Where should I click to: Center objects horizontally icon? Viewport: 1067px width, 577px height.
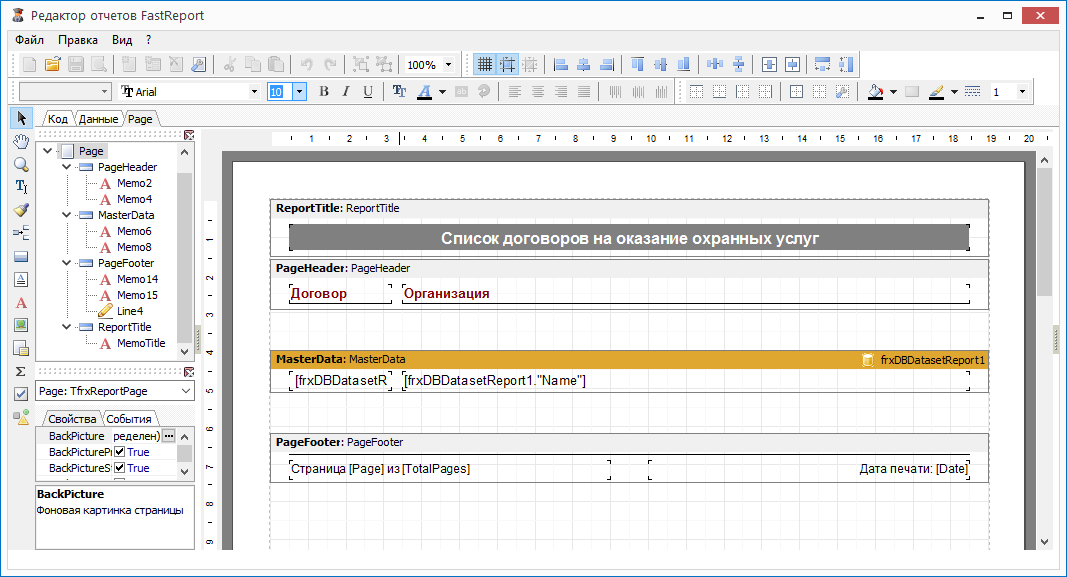(x=584, y=65)
